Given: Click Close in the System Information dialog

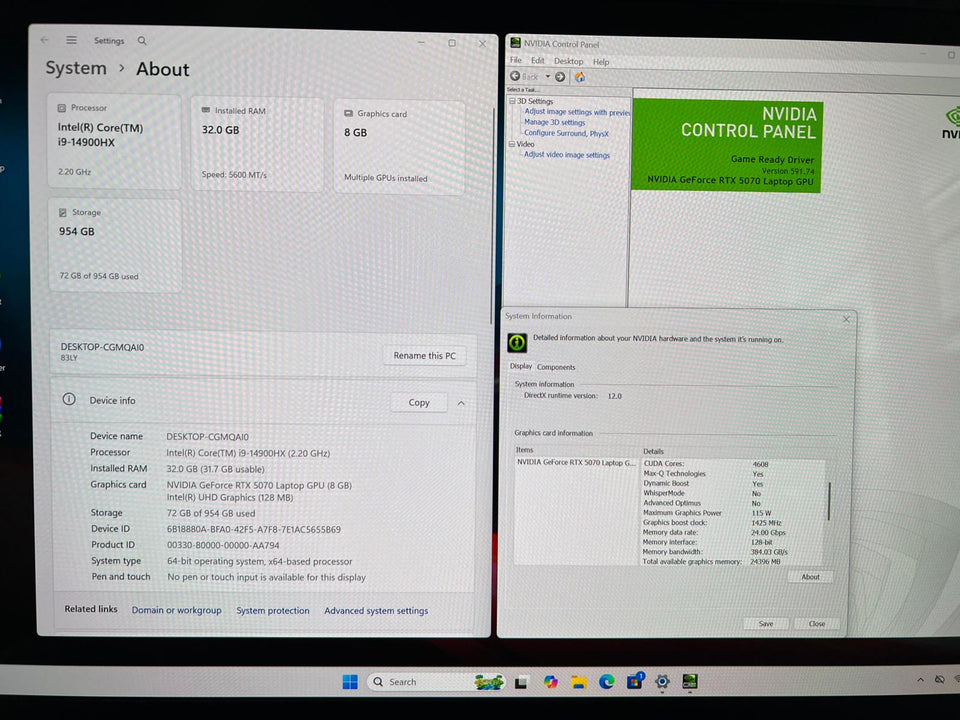Looking at the screenshot, I should click(817, 623).
